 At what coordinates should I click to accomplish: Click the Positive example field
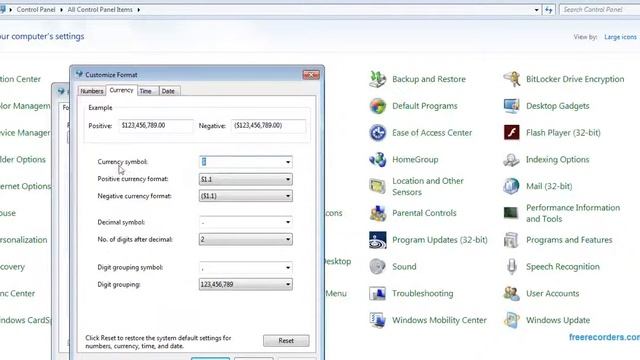pos(156,126)
